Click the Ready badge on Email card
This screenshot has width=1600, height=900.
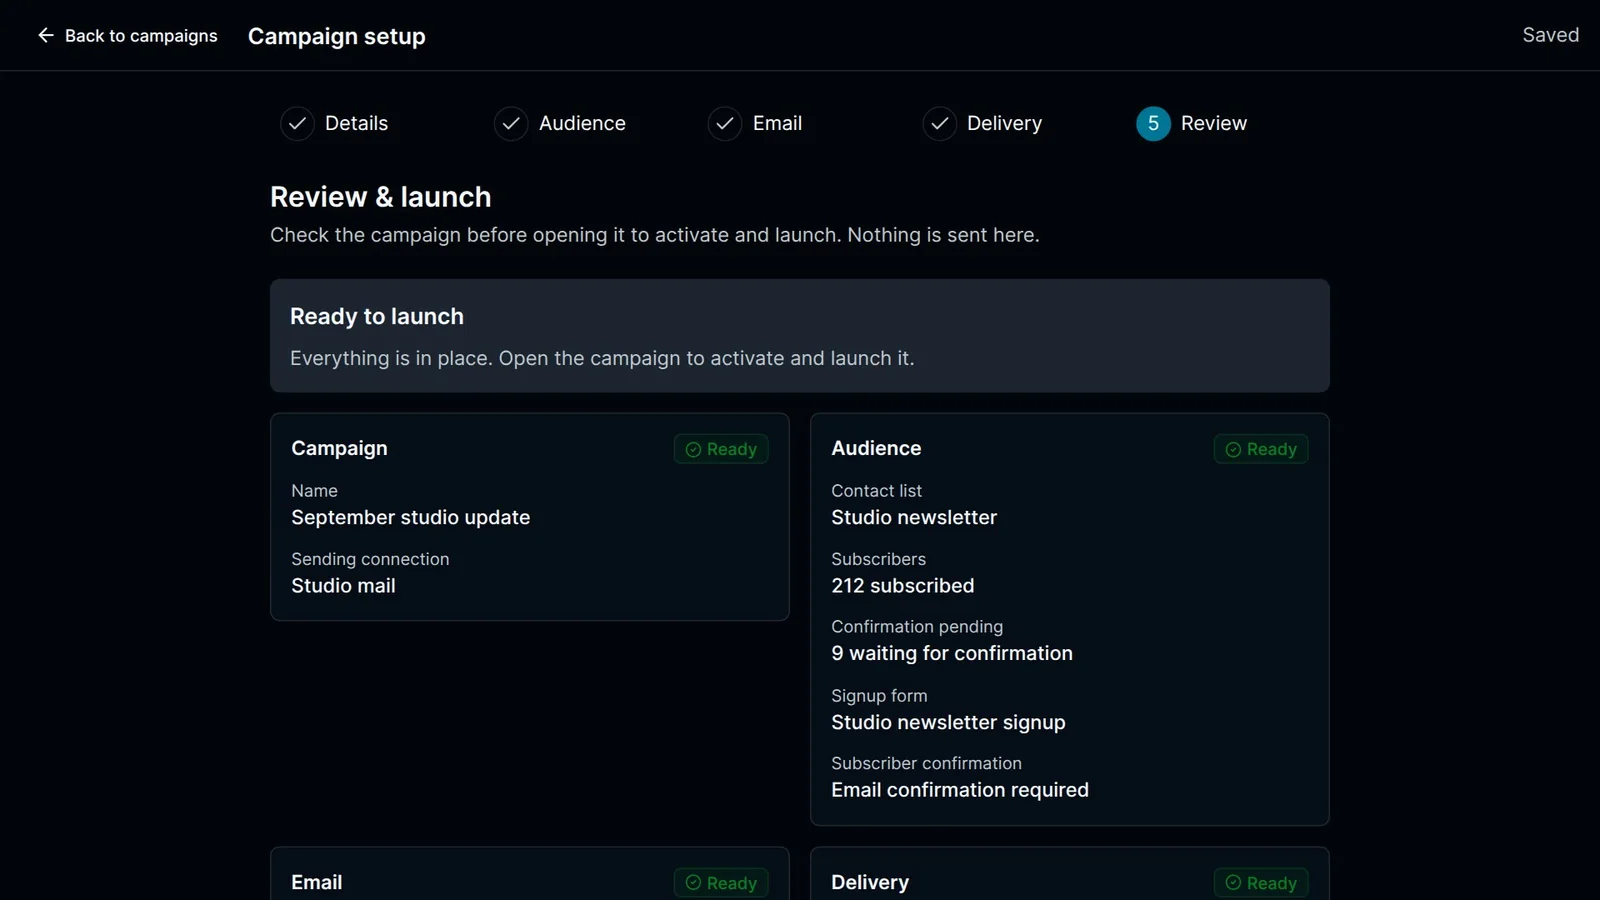point(721,883)
